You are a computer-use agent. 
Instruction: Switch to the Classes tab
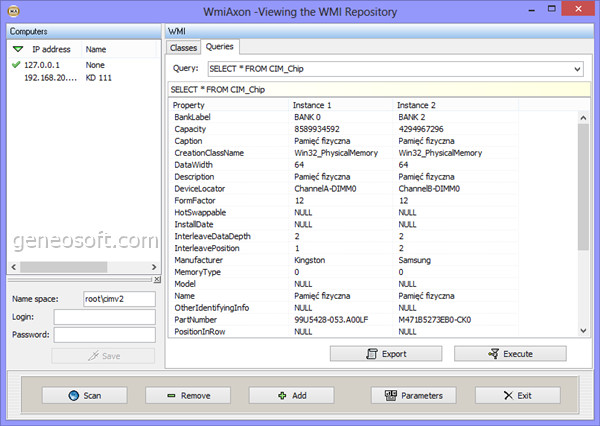(x=183, y=48)
